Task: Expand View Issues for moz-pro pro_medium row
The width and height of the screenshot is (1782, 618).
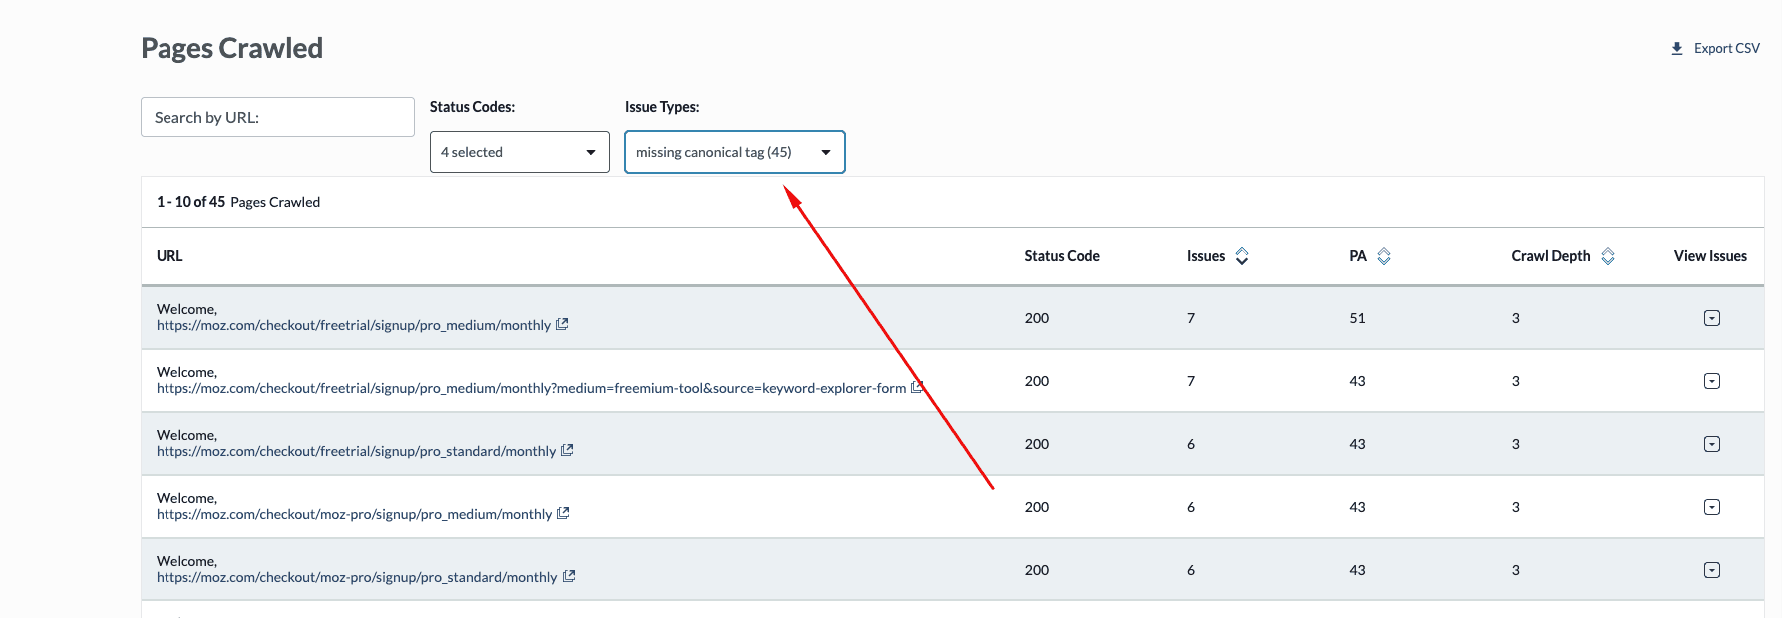Action: point(1711,507)
